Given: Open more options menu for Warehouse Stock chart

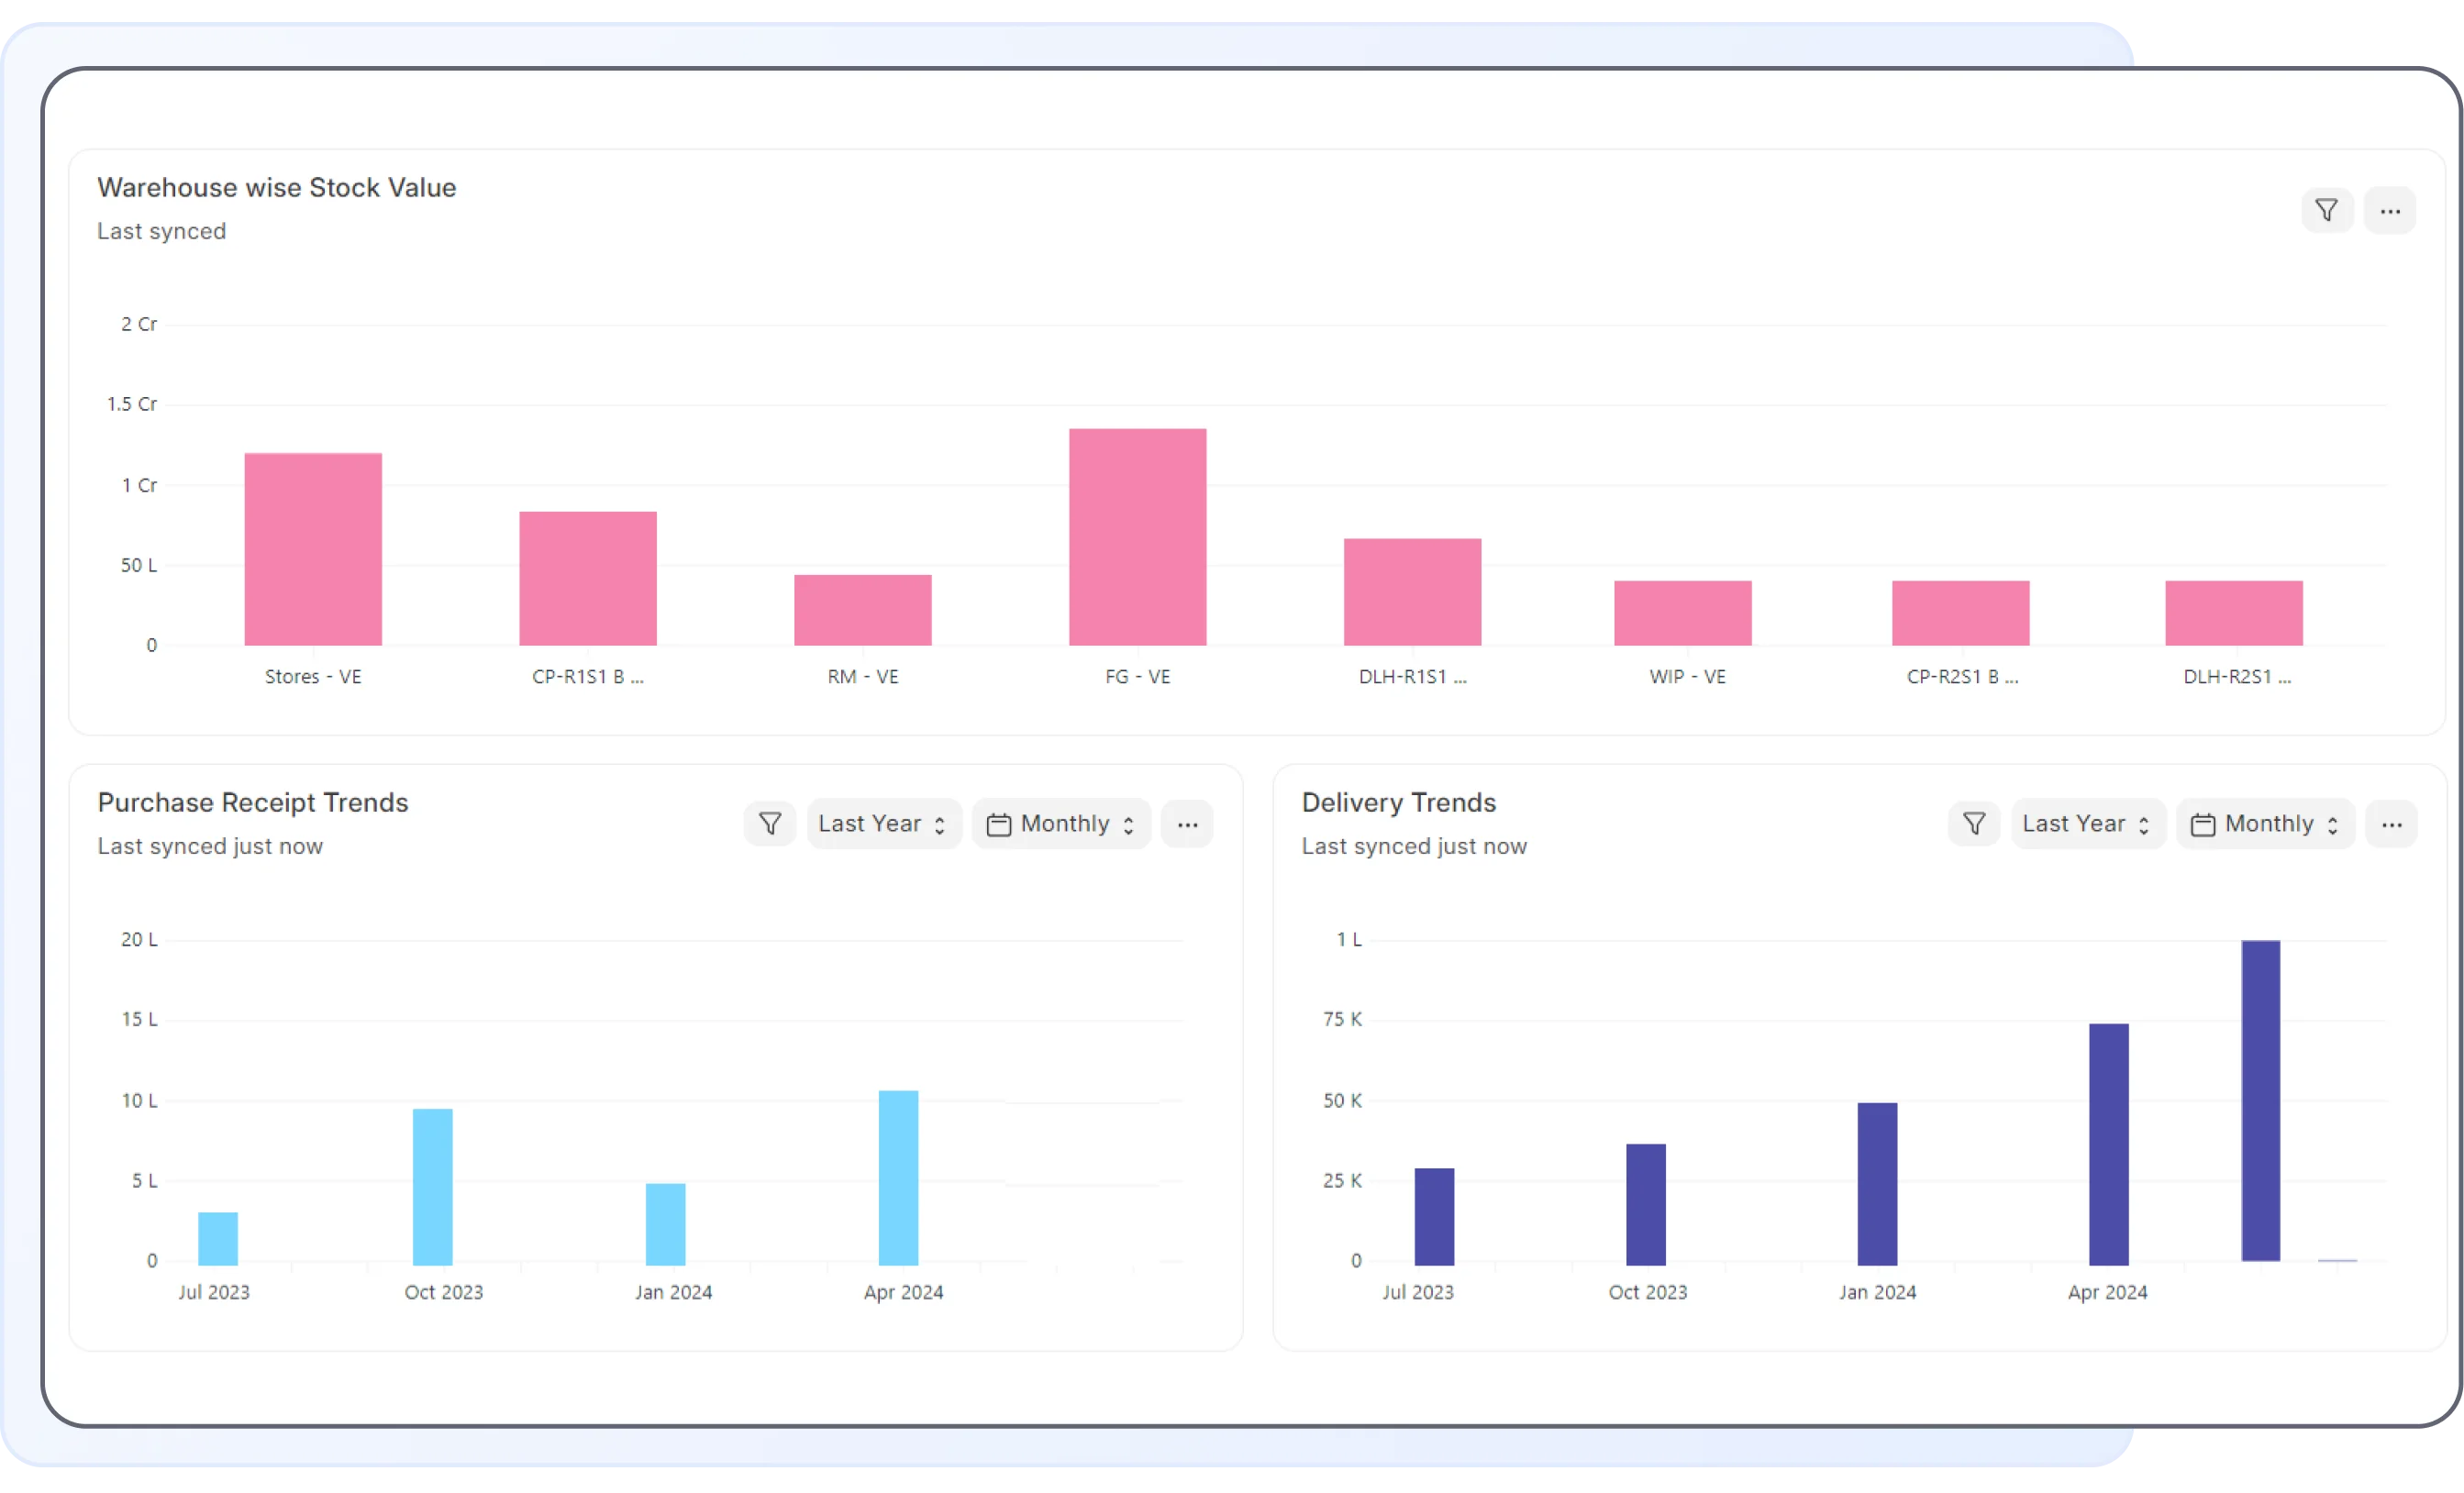Looking at the screenshot, I should (2389, 211).
